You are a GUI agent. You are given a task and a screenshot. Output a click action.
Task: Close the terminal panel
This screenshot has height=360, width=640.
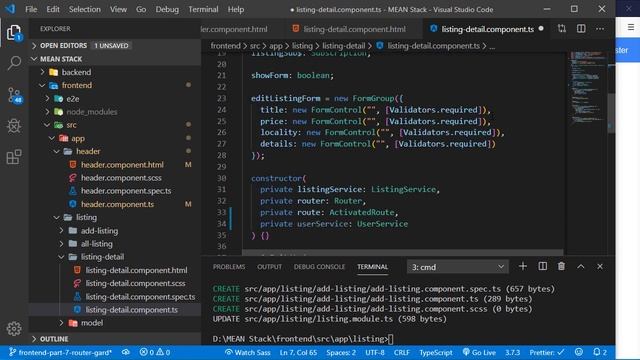pyautogui.click(x=600, y=267)
